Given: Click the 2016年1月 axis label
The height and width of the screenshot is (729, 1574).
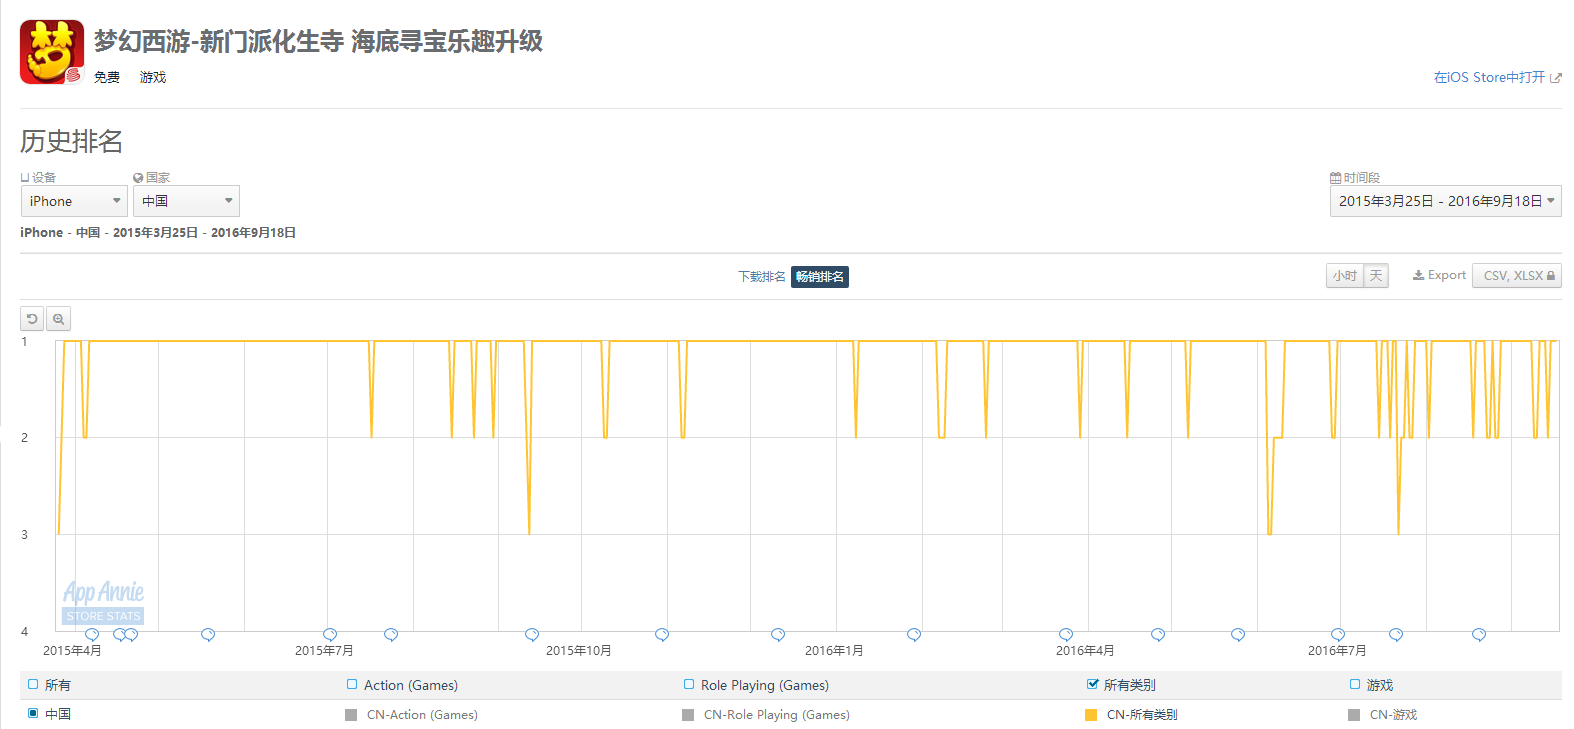Looking at the screenshot, I should point(834,650).
